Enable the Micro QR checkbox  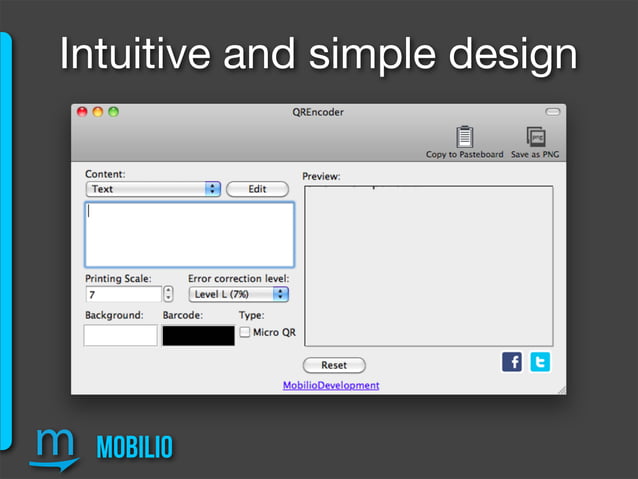tap(245, 332)
